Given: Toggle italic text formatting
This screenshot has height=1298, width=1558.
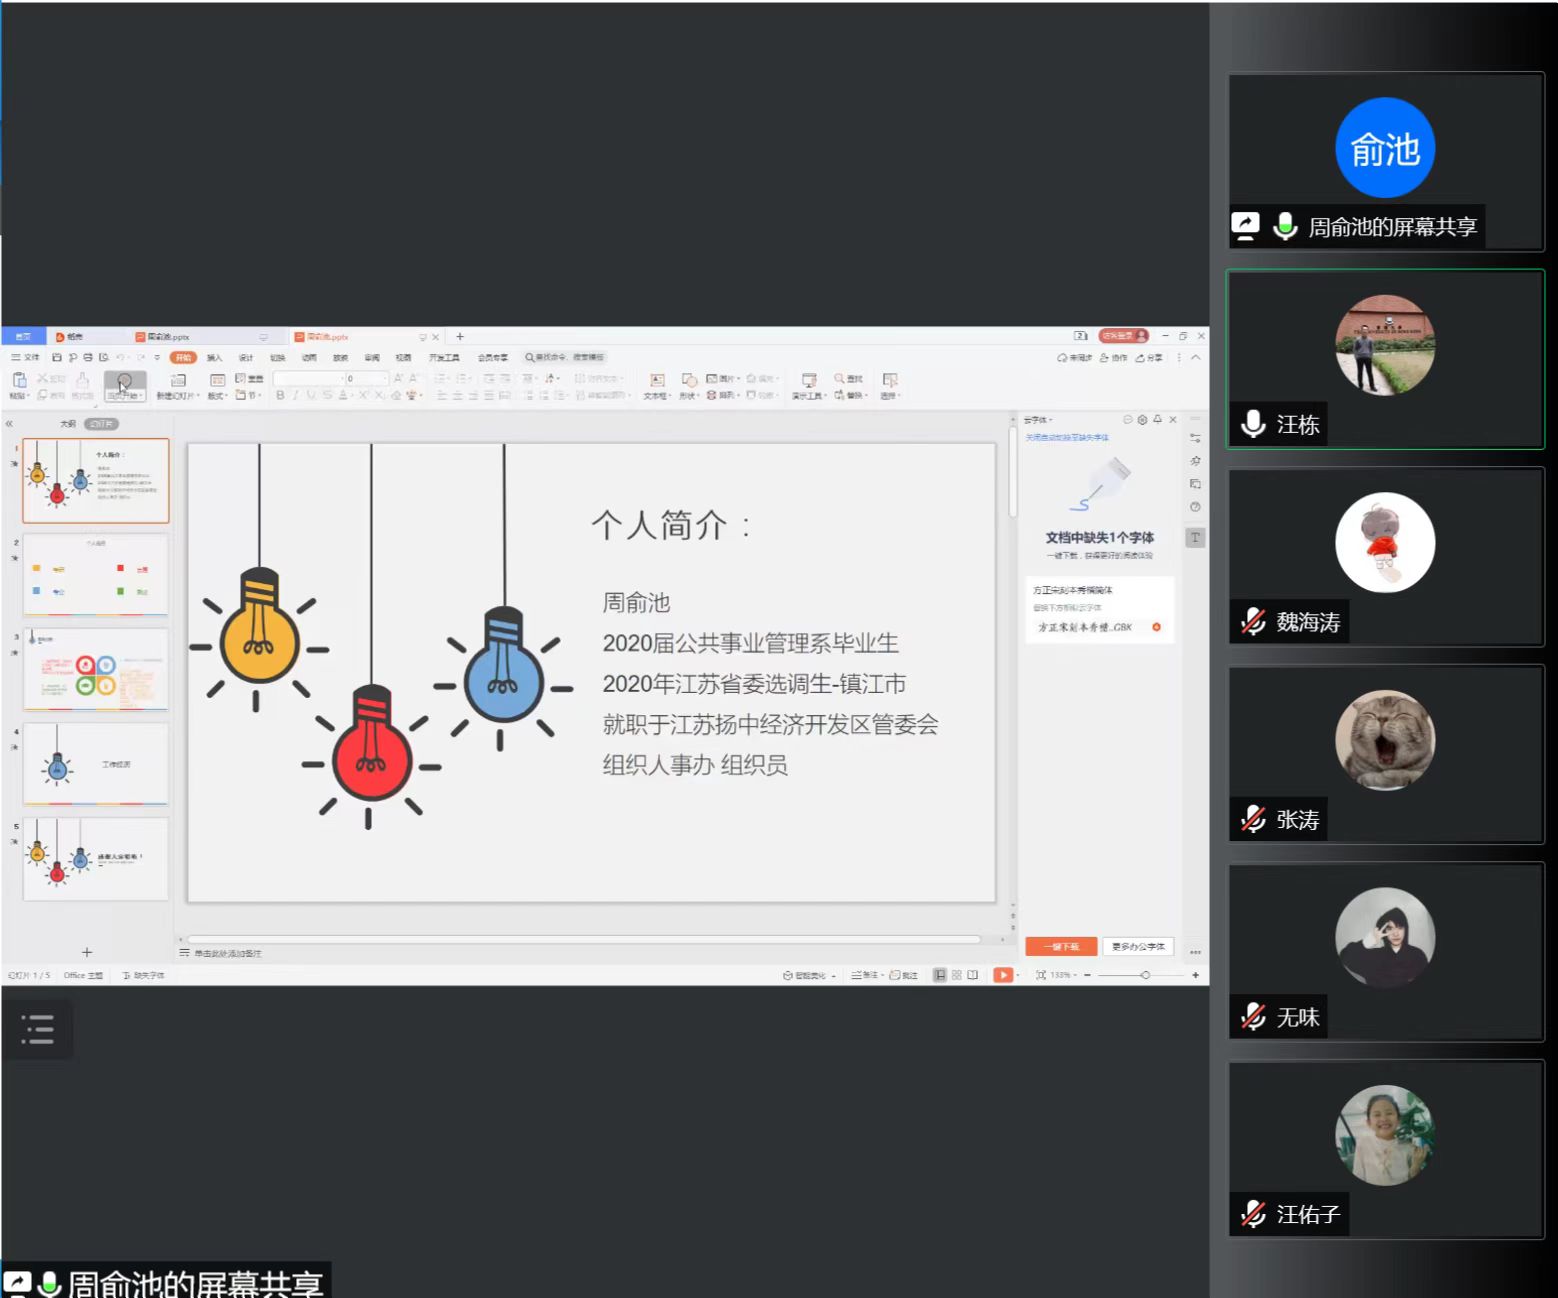Looking at the screenshot, I should click(x=296, y=396).
